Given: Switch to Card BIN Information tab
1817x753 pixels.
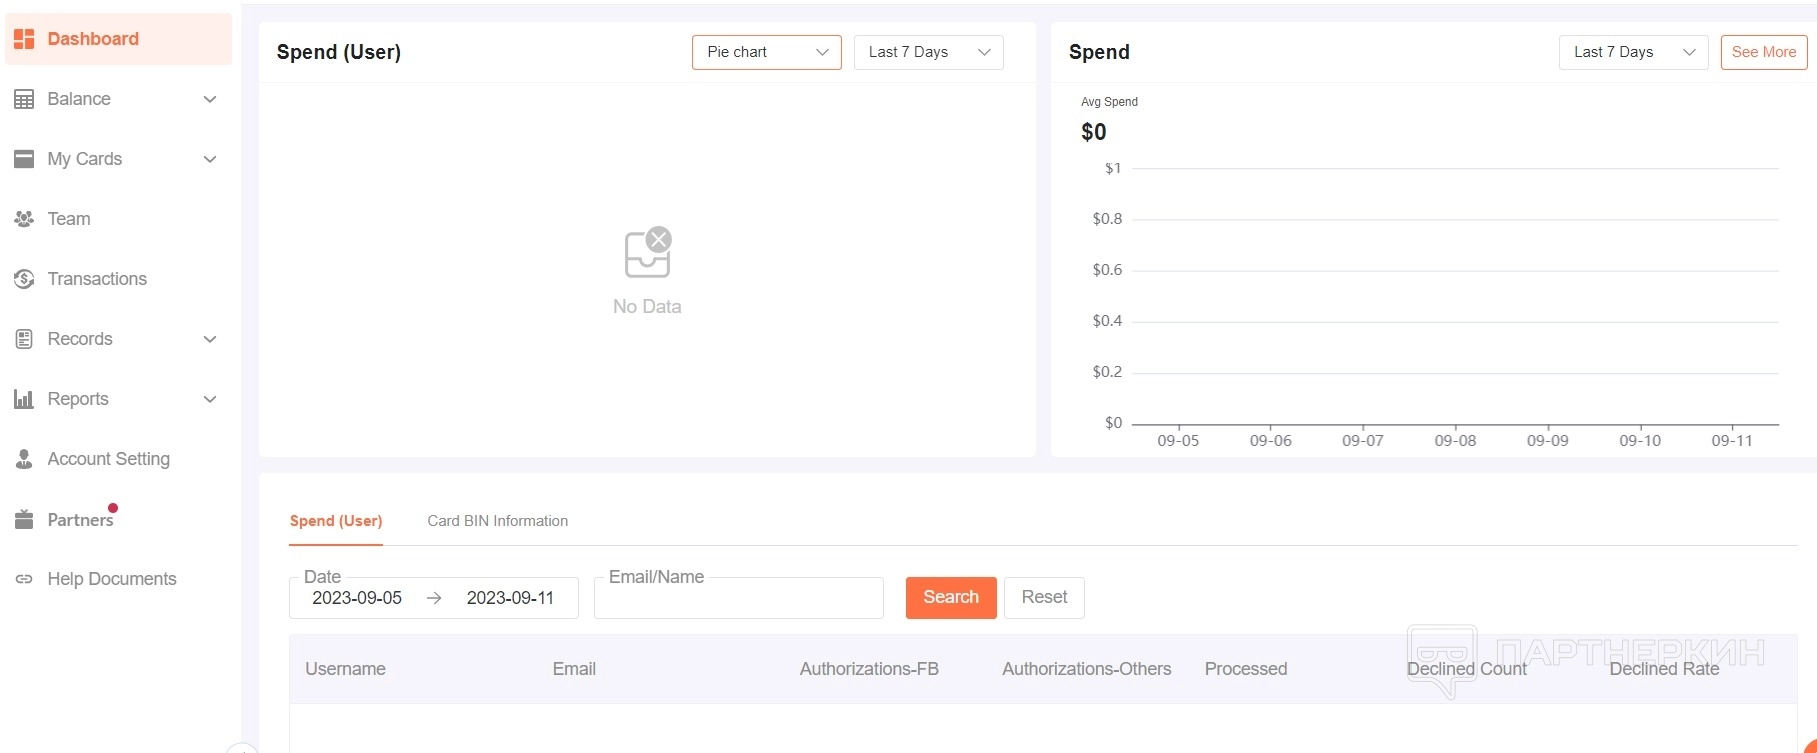Looking at the screenshot, I should point(497,521).
